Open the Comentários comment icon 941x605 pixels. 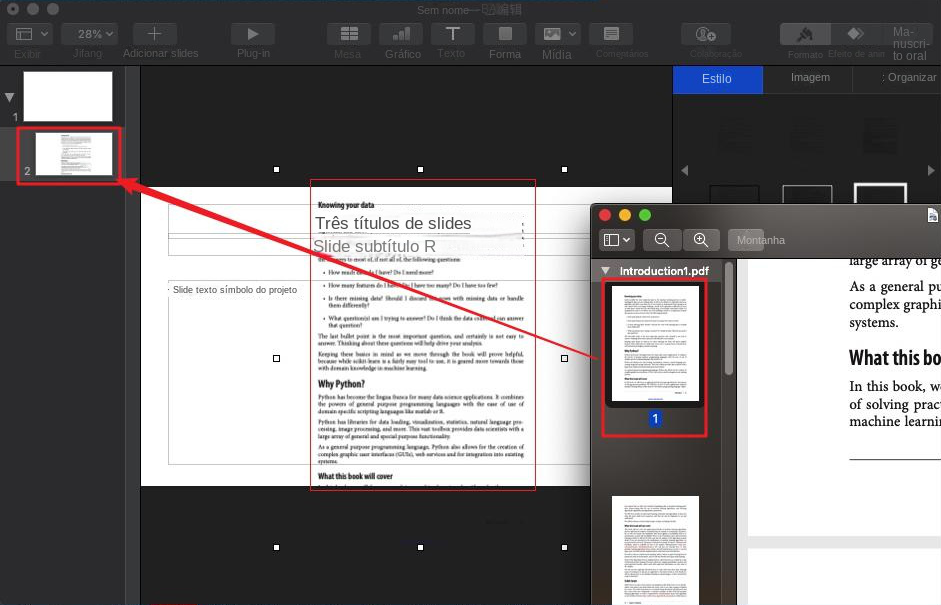click(611, 34)
